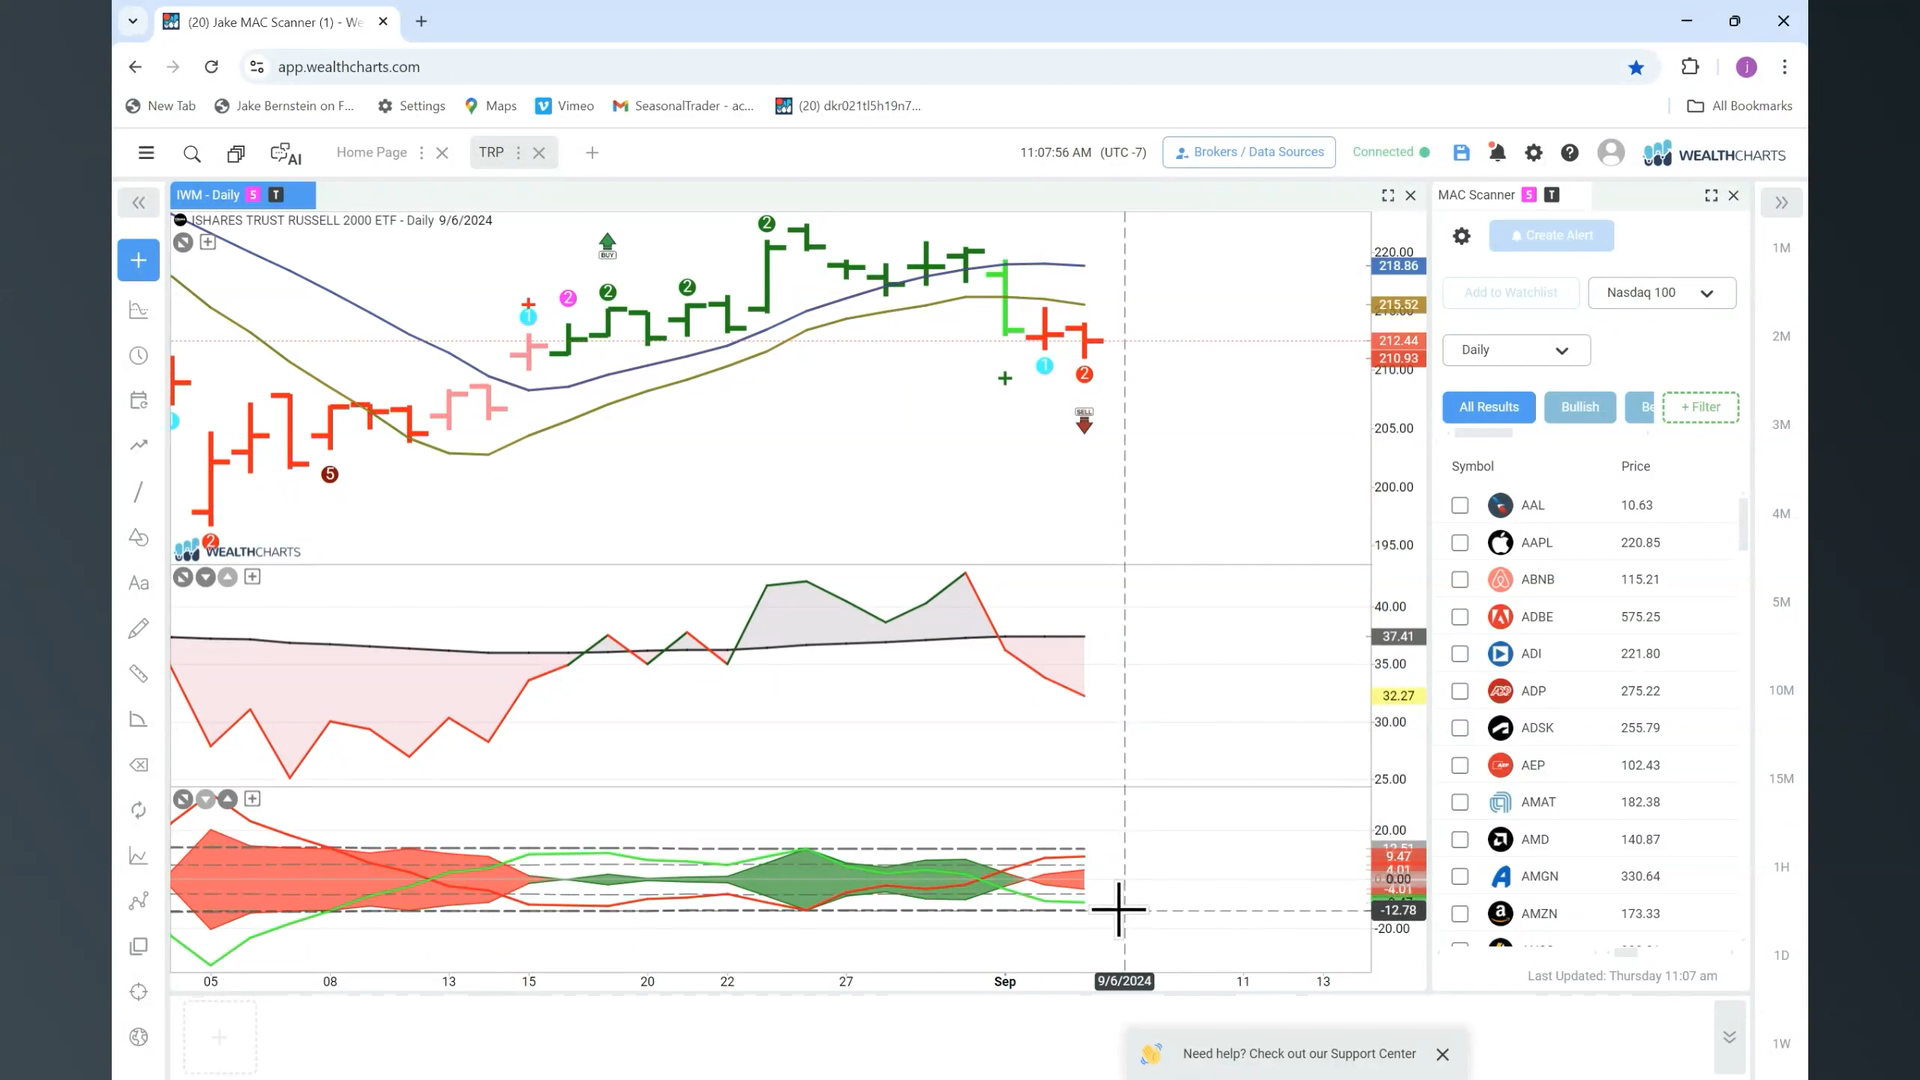
Task: Reload the browser page
Action: (211, 67)
